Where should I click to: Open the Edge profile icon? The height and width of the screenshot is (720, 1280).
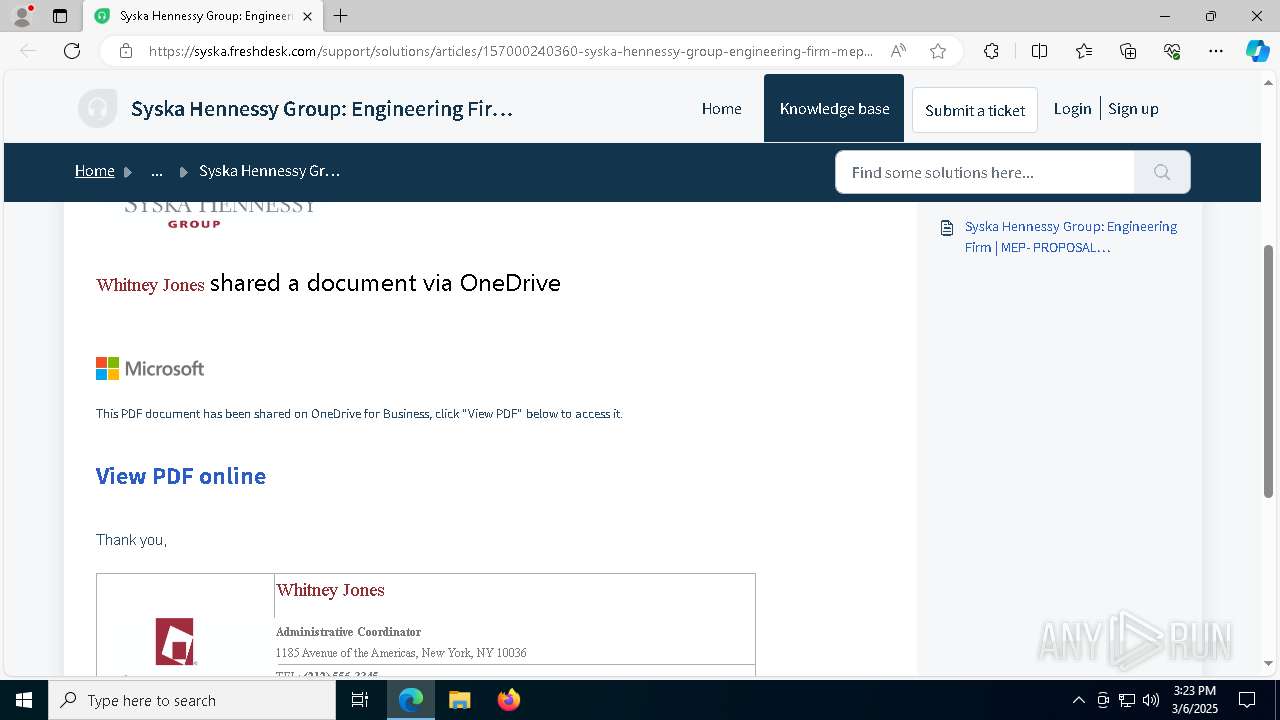click(x=22, y=16)
